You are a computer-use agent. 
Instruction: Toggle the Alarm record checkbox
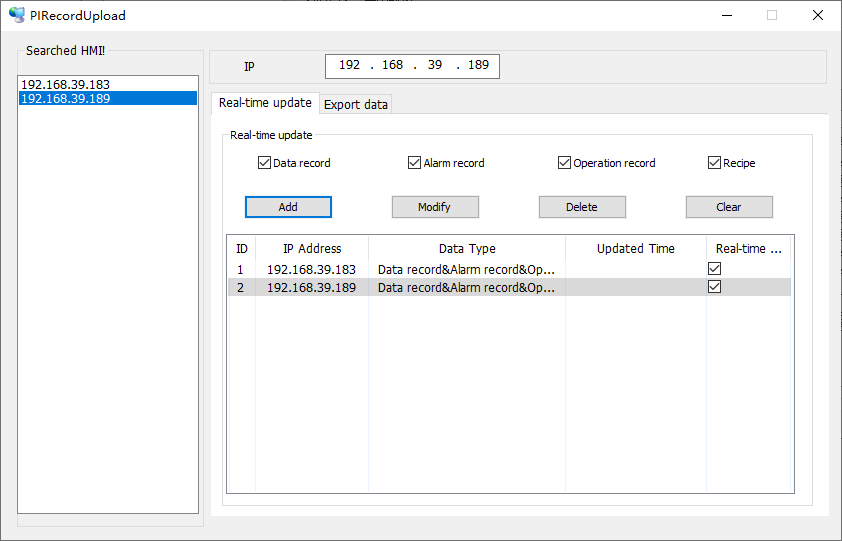(415, 163)
